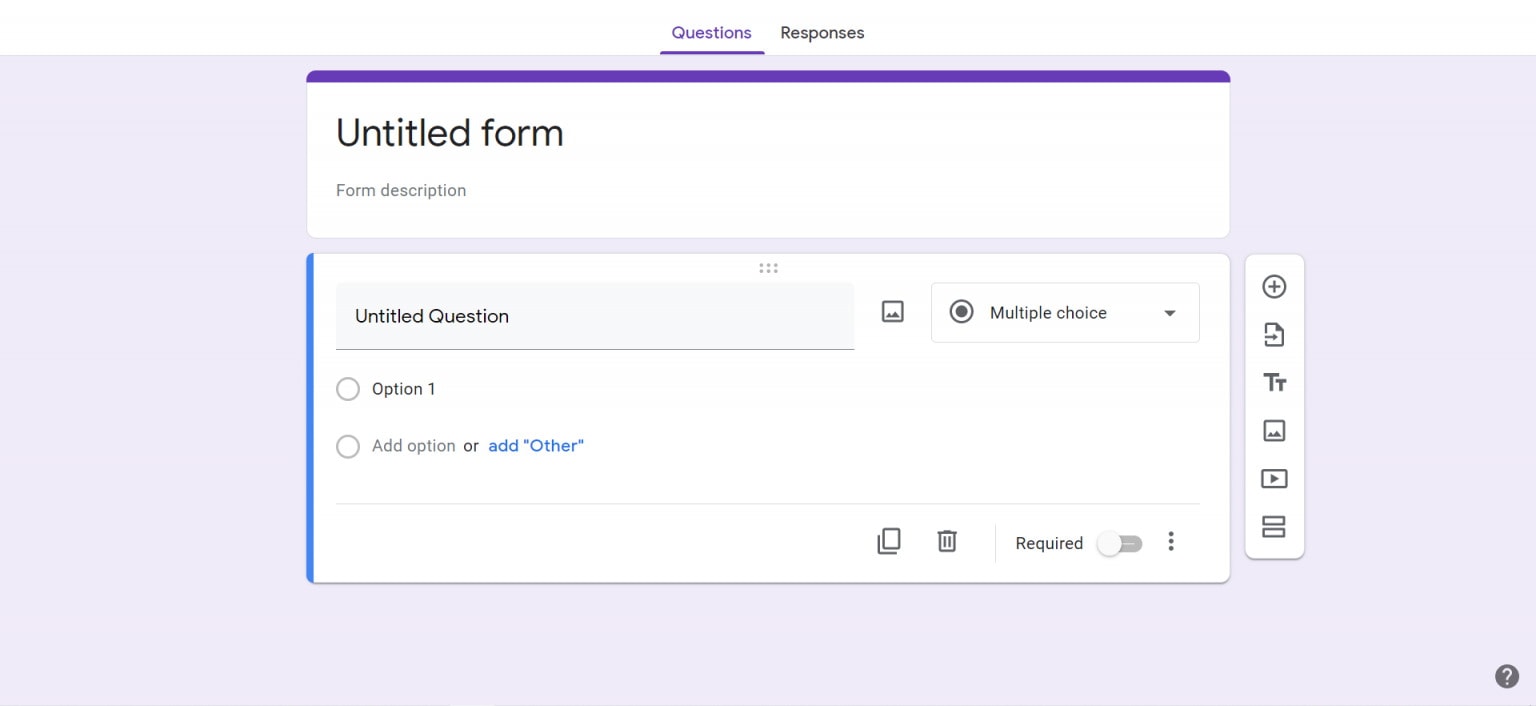Duplicate the question card
This screenshot has height=706, width=1536.
point(889,542)
